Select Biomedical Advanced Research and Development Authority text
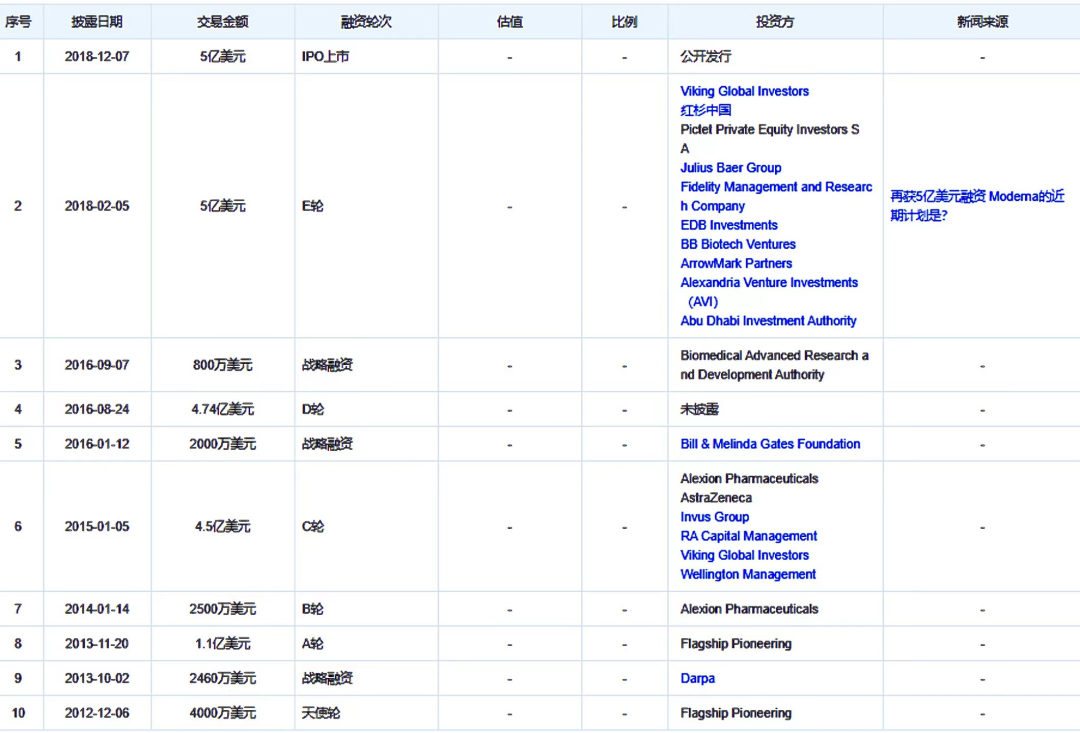1080x733 pixels. (774, 365)
